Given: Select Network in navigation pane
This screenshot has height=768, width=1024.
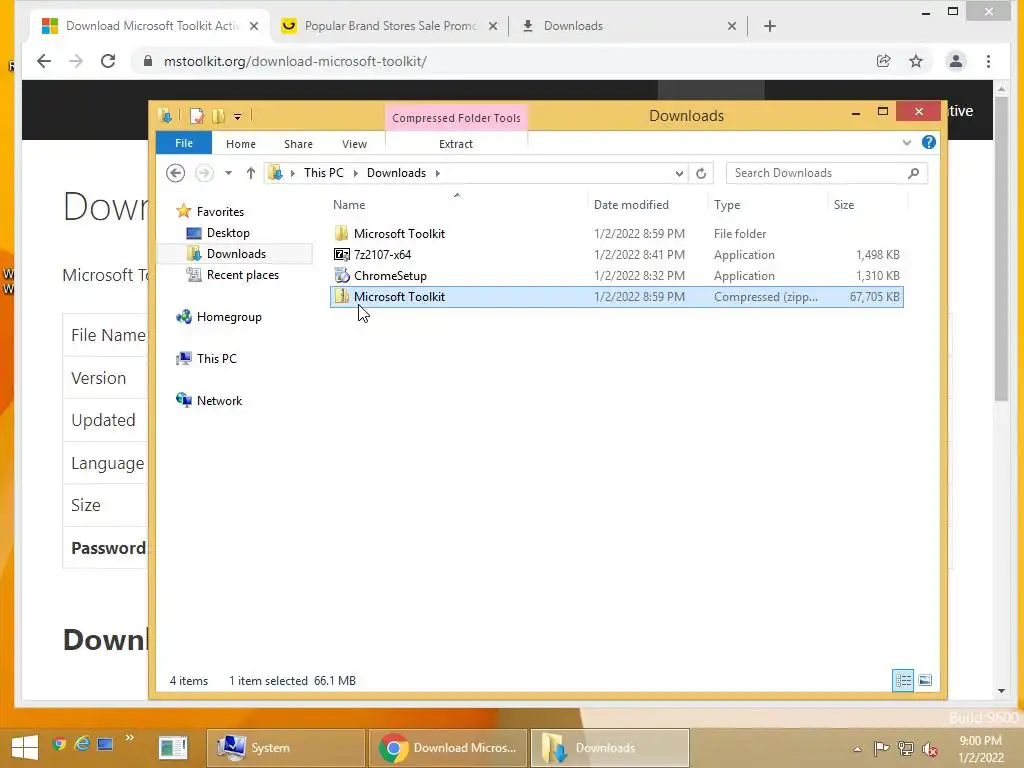Looking at the screenshot, I should pos(219,401).
